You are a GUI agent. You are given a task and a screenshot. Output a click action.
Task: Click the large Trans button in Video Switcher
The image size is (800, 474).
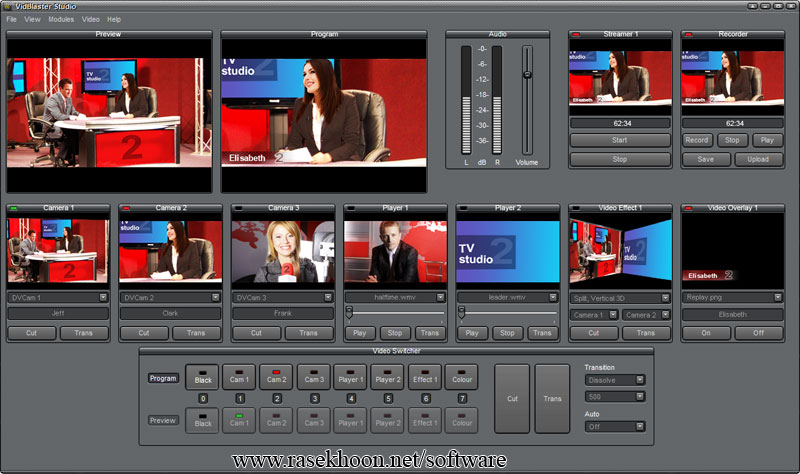tap(552, 399)
